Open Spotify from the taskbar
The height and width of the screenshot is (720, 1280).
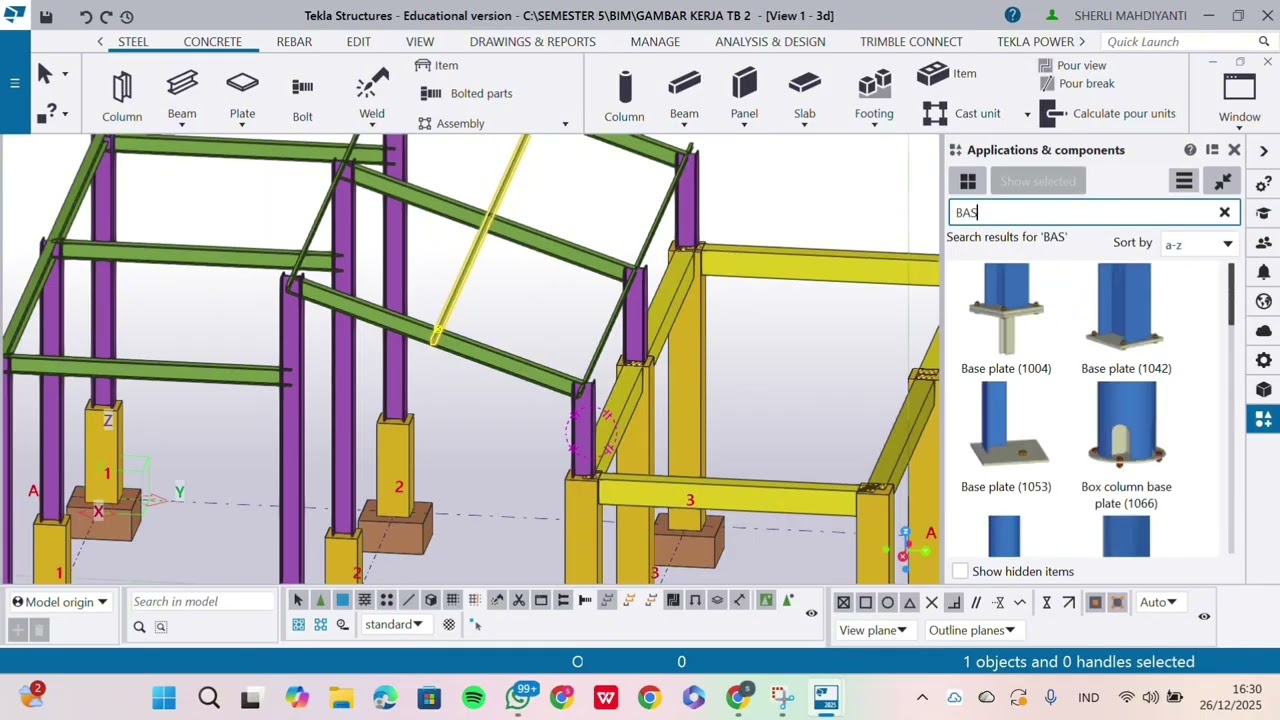pyautogui.click(x=474, y=697)
